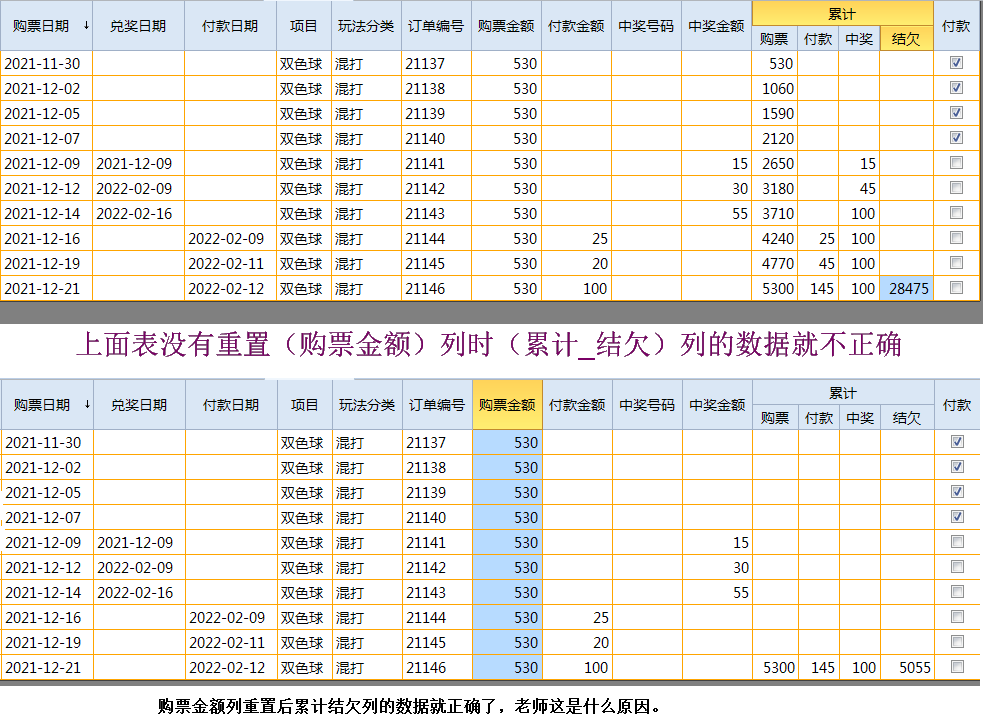This screenshot has height=726, width=983.
Task: Click the 中奖号码 column header in bottom table
Action: pyautogui.click(x=647, y=405)
